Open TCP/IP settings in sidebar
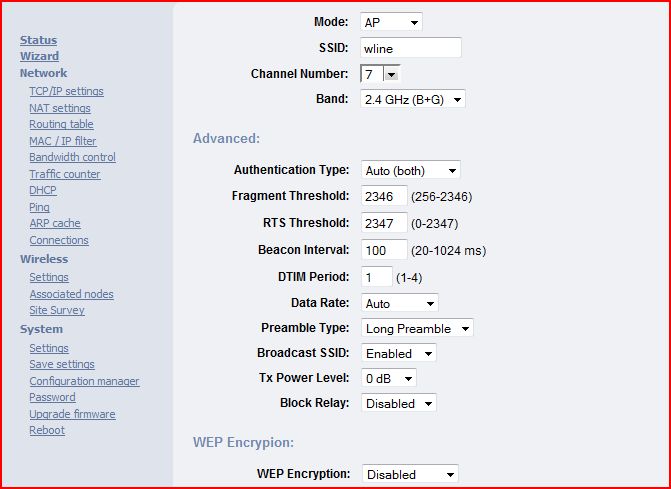 coord(66,91)
